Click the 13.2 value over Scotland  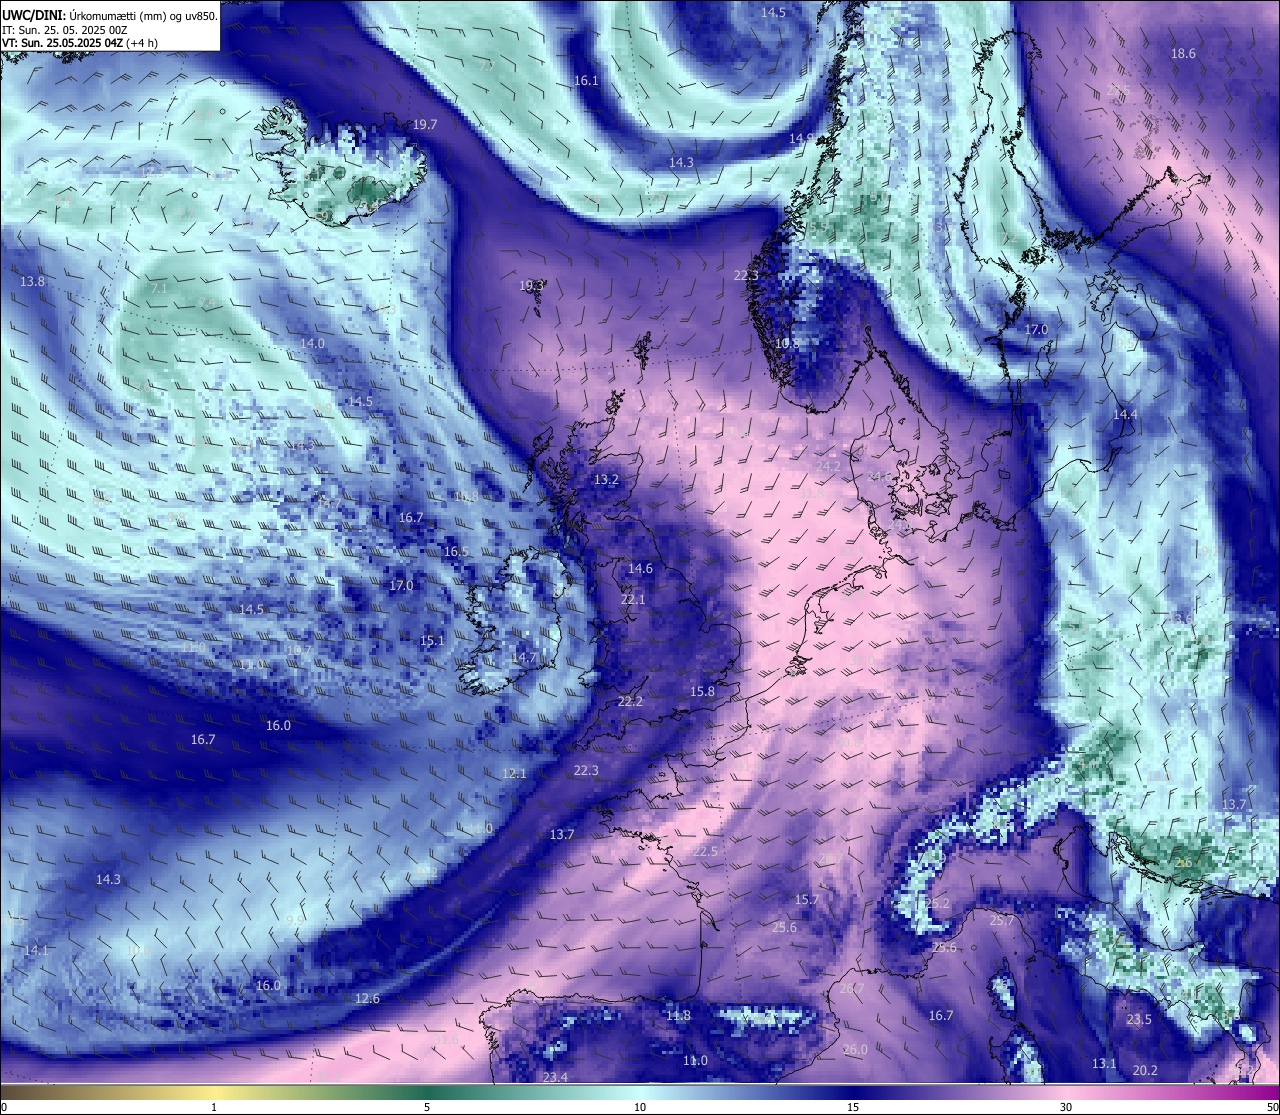(x=606, y=480)
